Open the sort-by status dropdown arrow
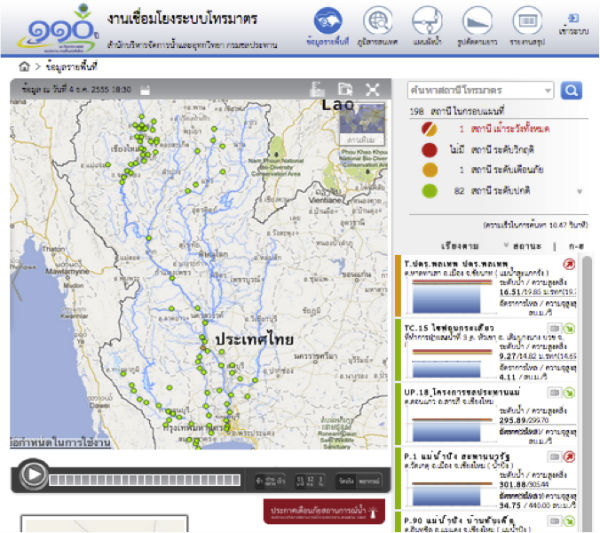Screen dimensions: 600x533 506,245
